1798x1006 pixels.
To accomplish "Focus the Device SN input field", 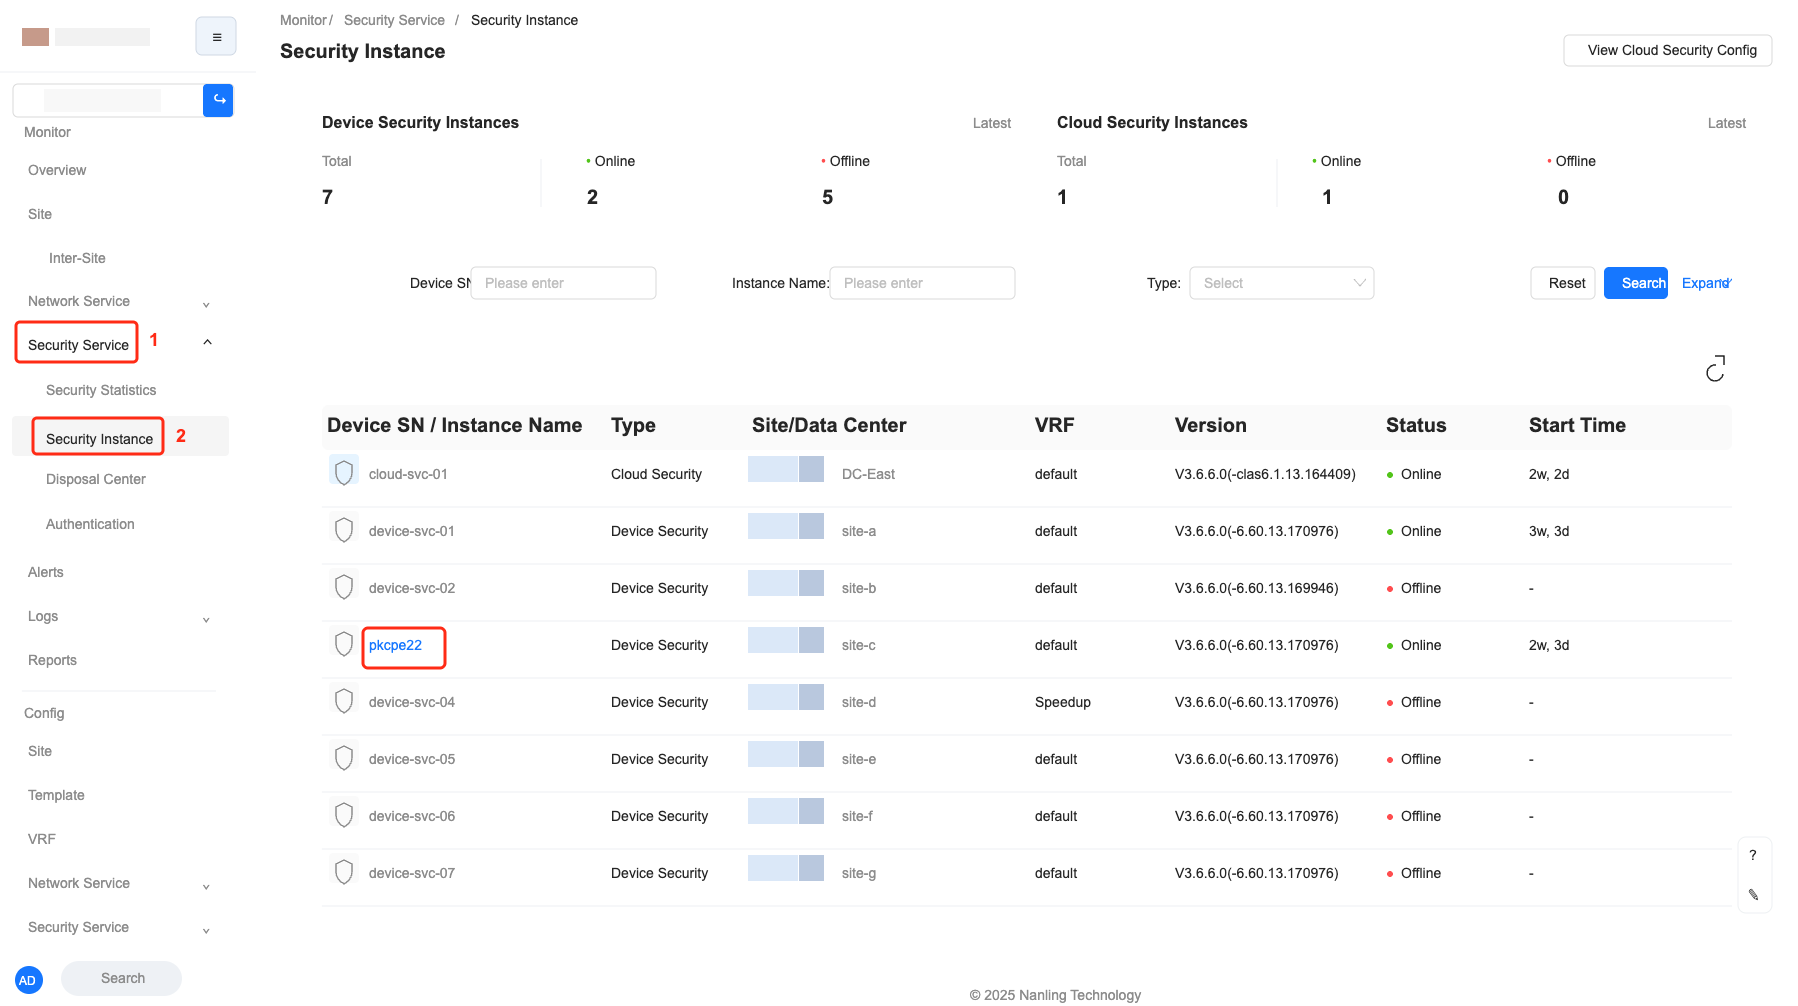I will tap(563, 283).
